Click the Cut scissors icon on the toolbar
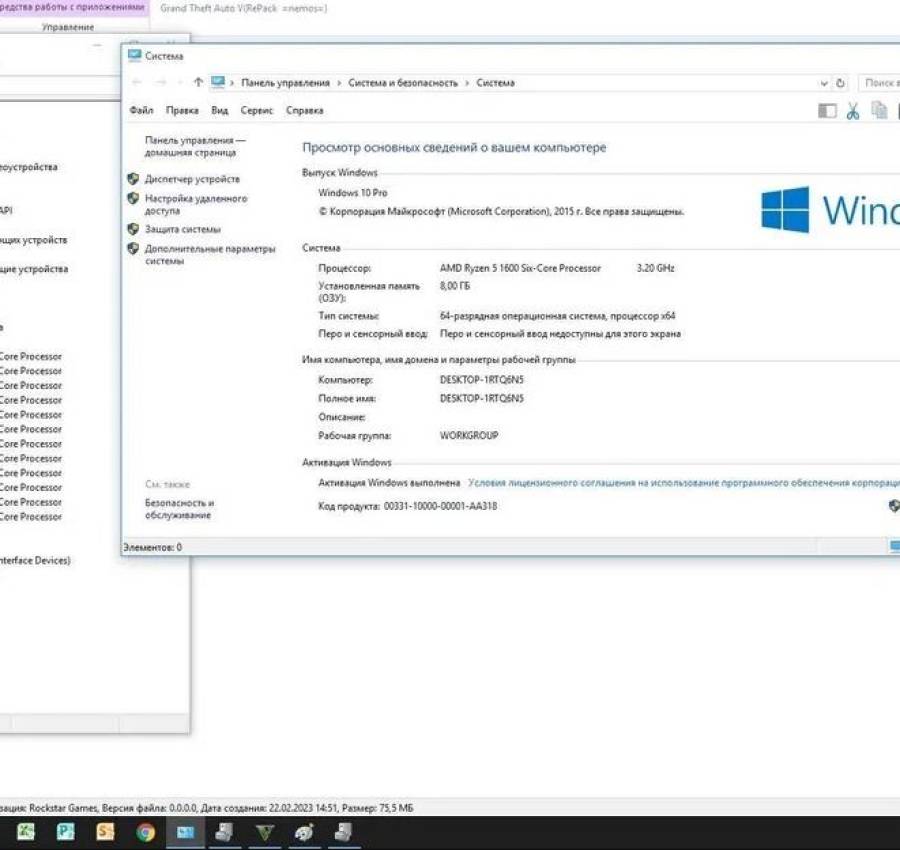This screenshot has height=850, width=900. [853, 111]
